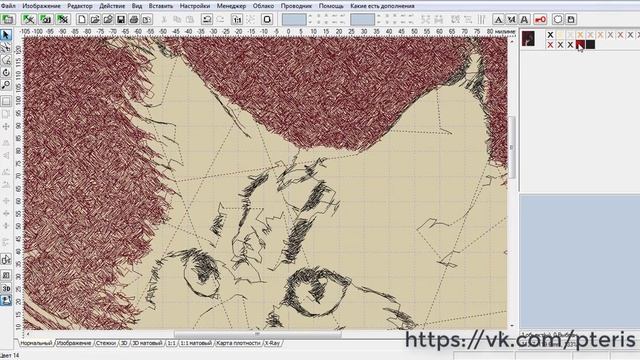Click the small floppy icon at toolbar end
This screenshot has height=360, width=640.
point(571,19)
